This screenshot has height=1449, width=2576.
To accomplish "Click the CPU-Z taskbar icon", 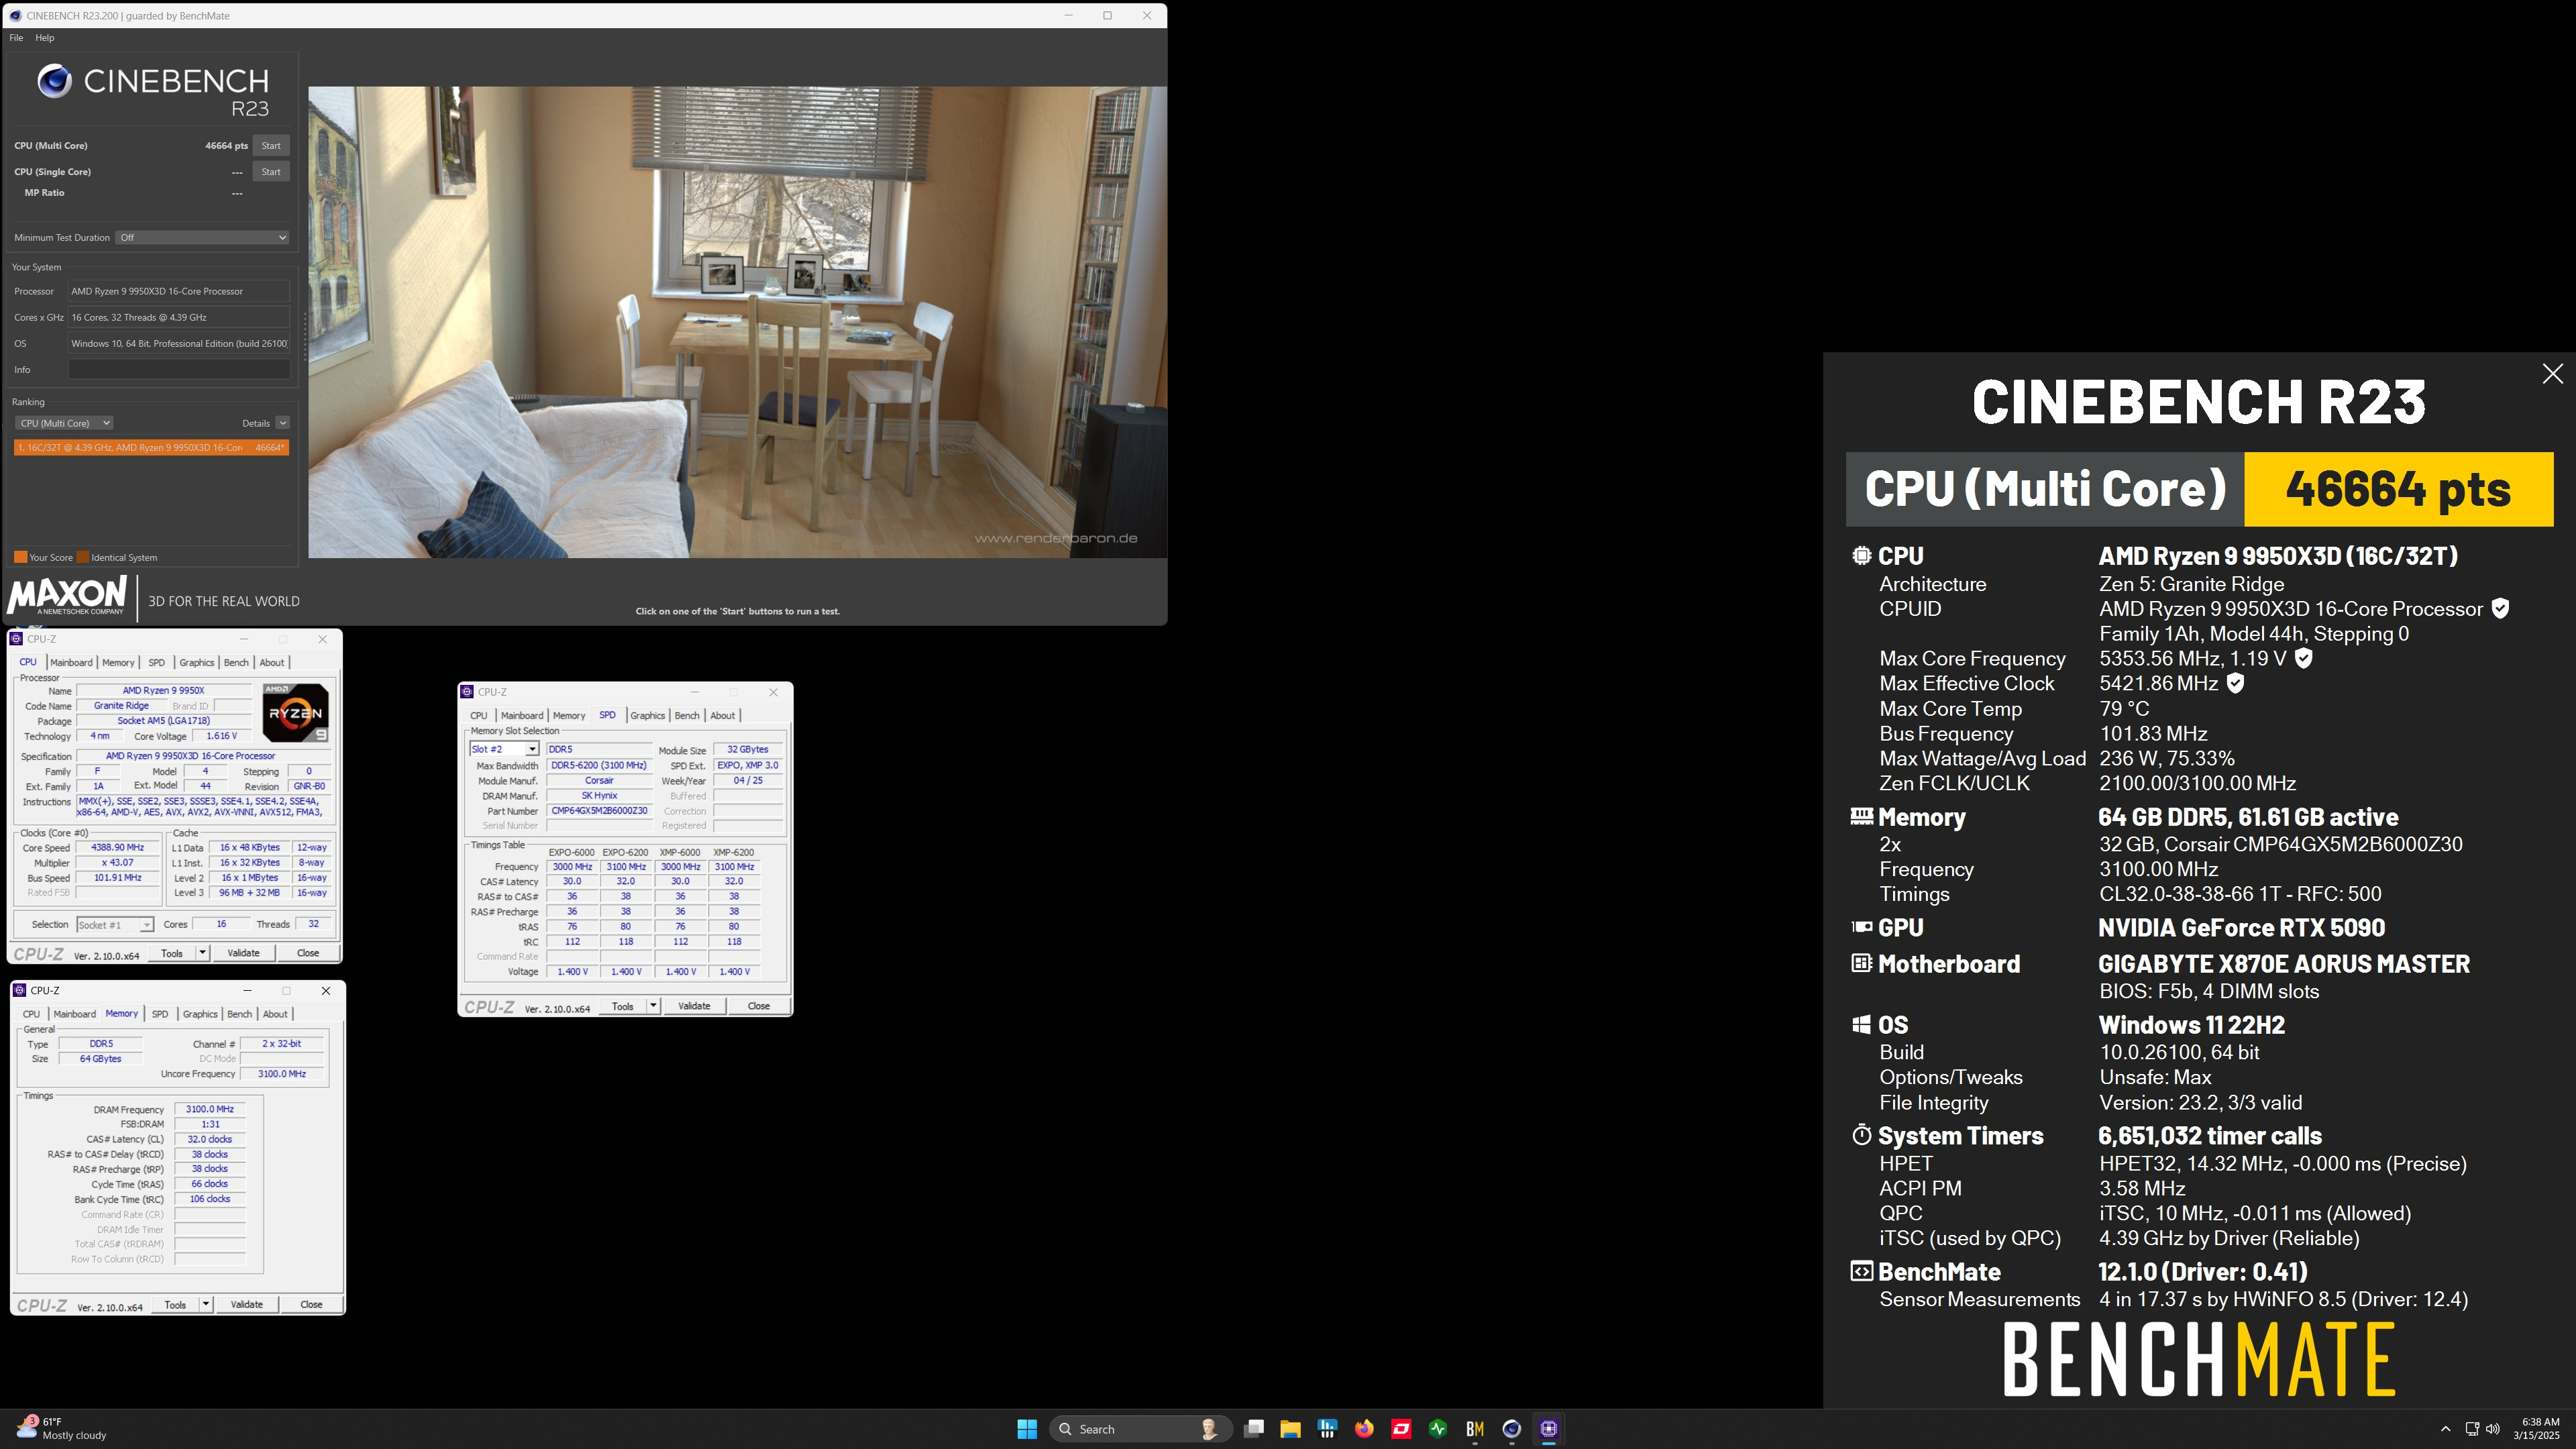I will tap(1548, 1429).
